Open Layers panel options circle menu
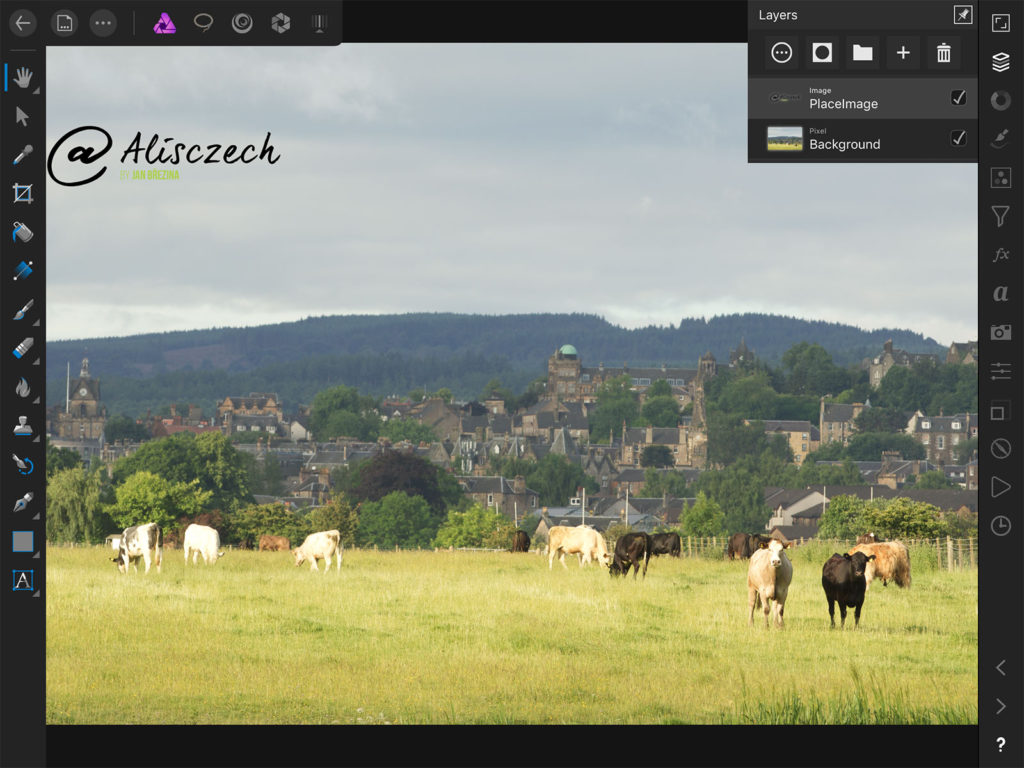The height and width of the screenshot is (768, 1024). (x=782, y=53)
